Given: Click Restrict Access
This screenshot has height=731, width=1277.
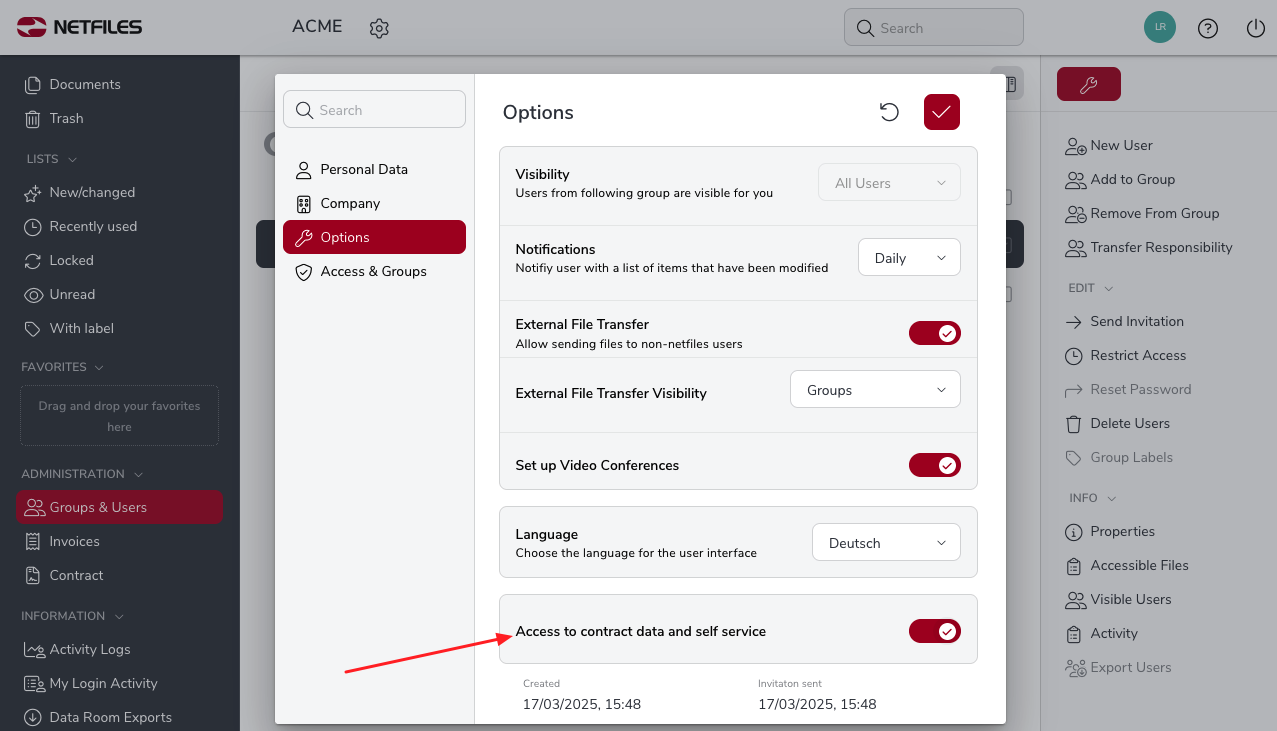Looking at the screenshot, I should (x=1125, y=355).
